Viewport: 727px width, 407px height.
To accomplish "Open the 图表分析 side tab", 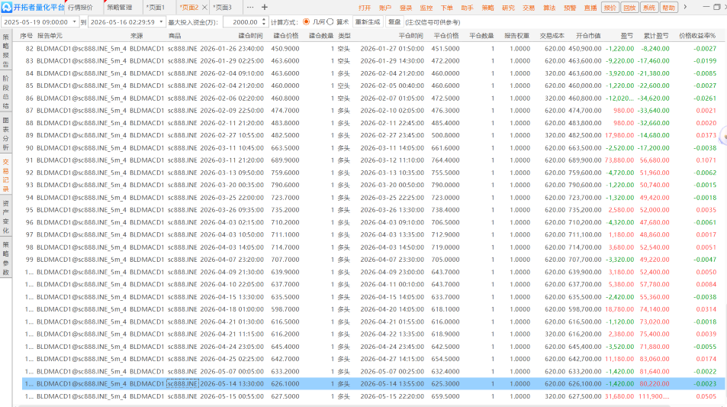I will (6, 134).
